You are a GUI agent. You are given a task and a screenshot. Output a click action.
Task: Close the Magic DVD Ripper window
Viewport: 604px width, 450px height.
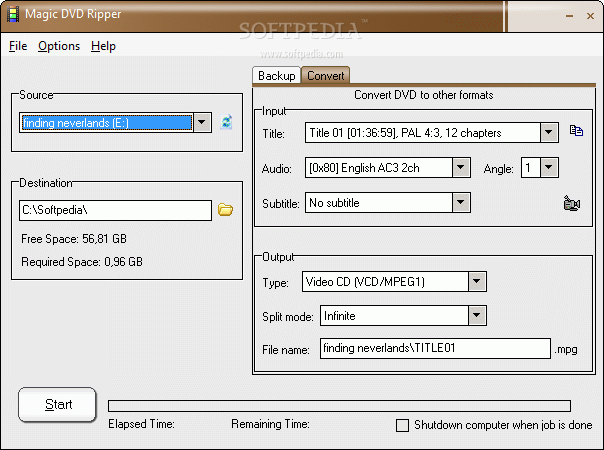(x=590, y=16)
